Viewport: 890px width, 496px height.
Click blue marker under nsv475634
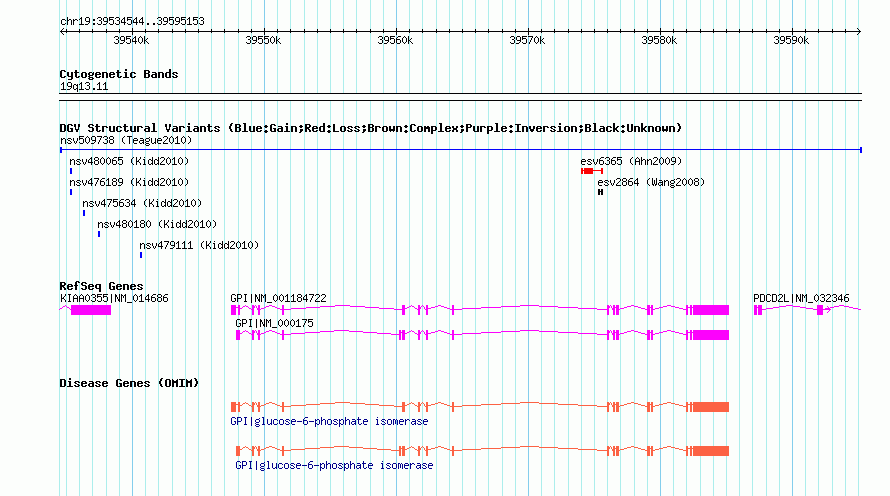84,213
